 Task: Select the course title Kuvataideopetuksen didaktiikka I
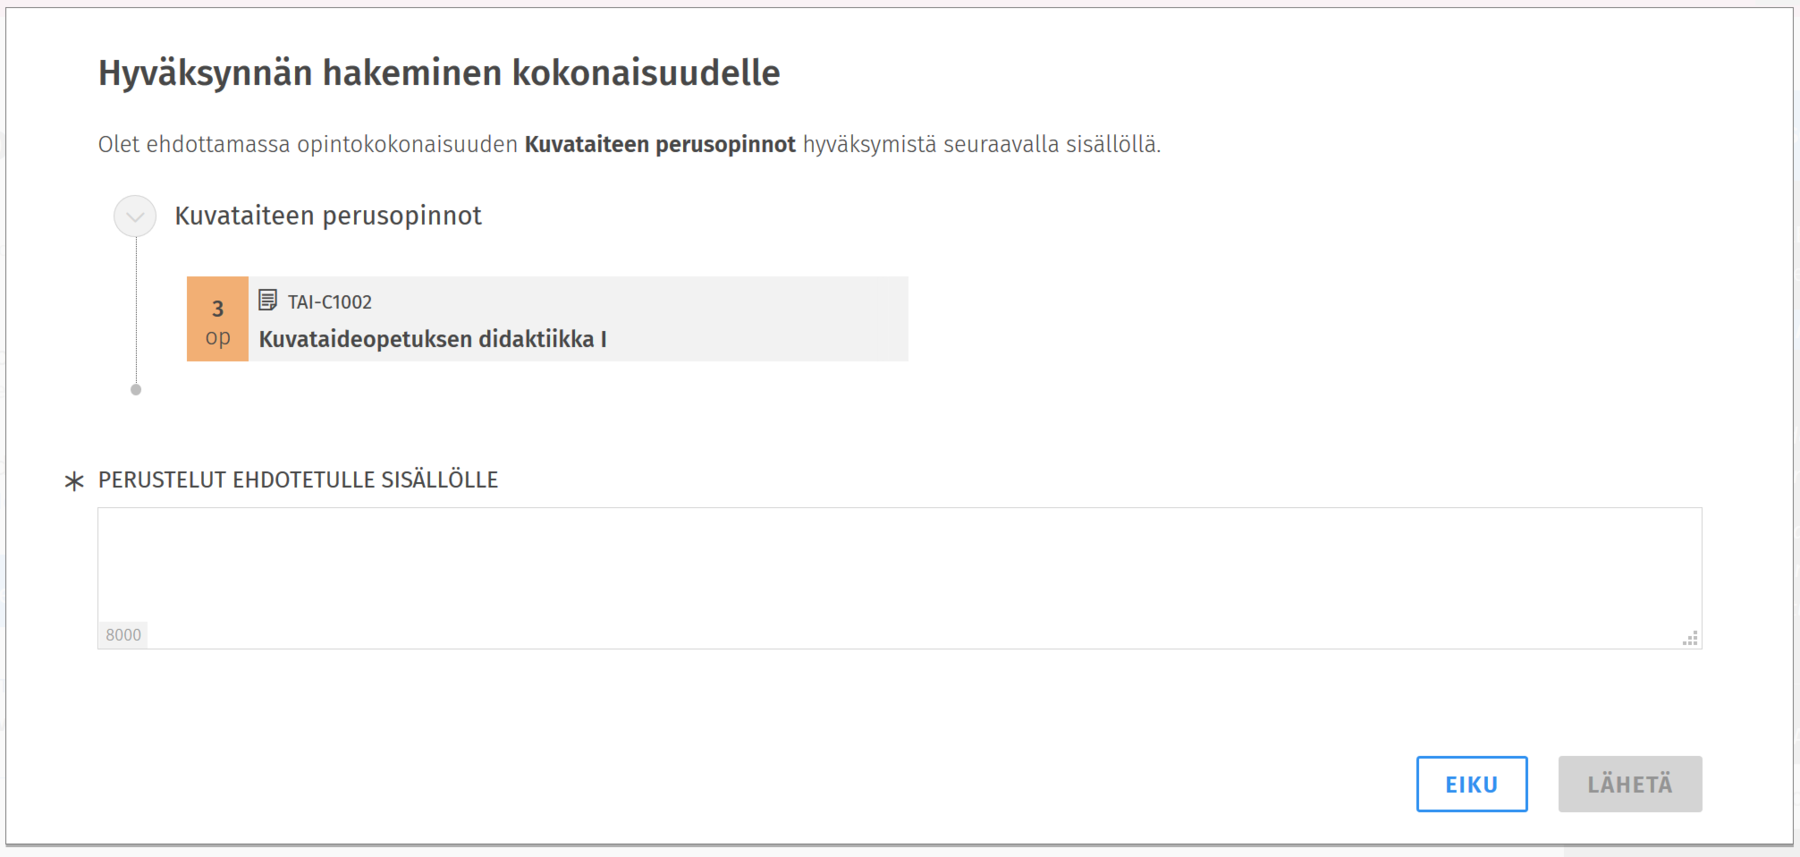coord(432,340)
